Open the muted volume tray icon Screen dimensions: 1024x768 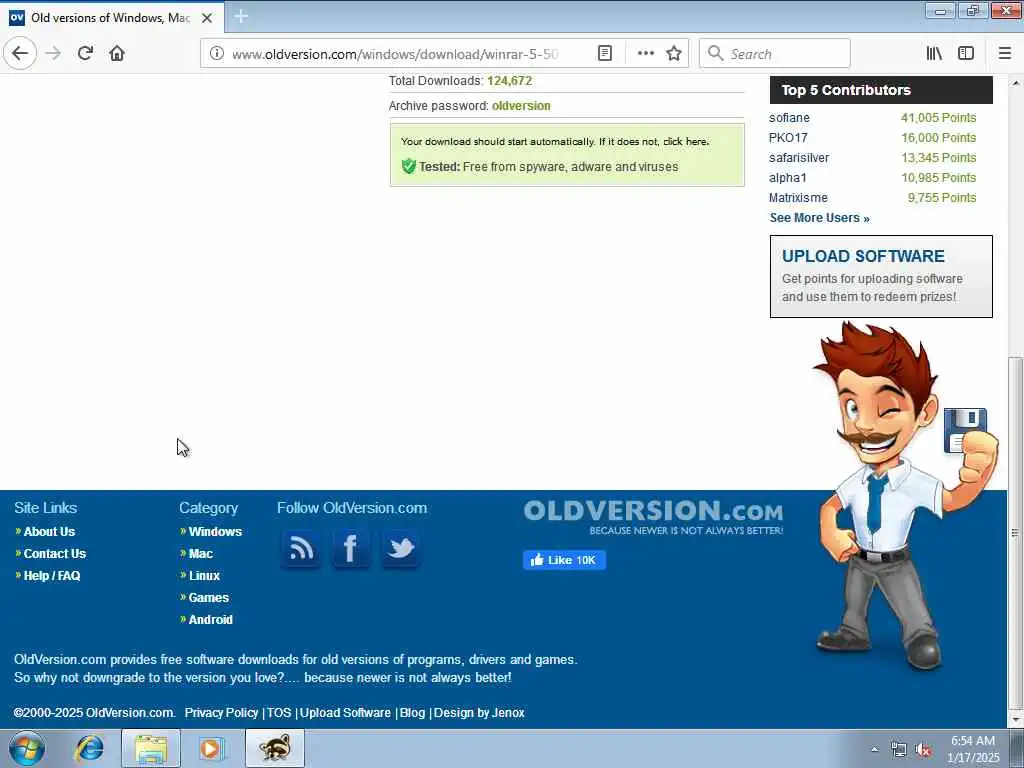click(923, 750)
